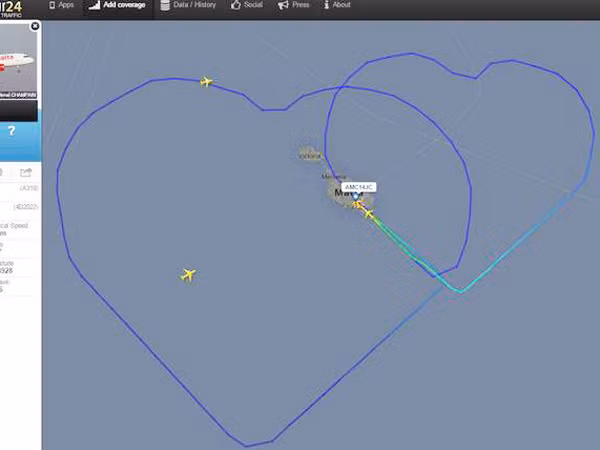Screen dimensions: 600x450
Task: Click the Flightradar24 logo
Action: 11,9
